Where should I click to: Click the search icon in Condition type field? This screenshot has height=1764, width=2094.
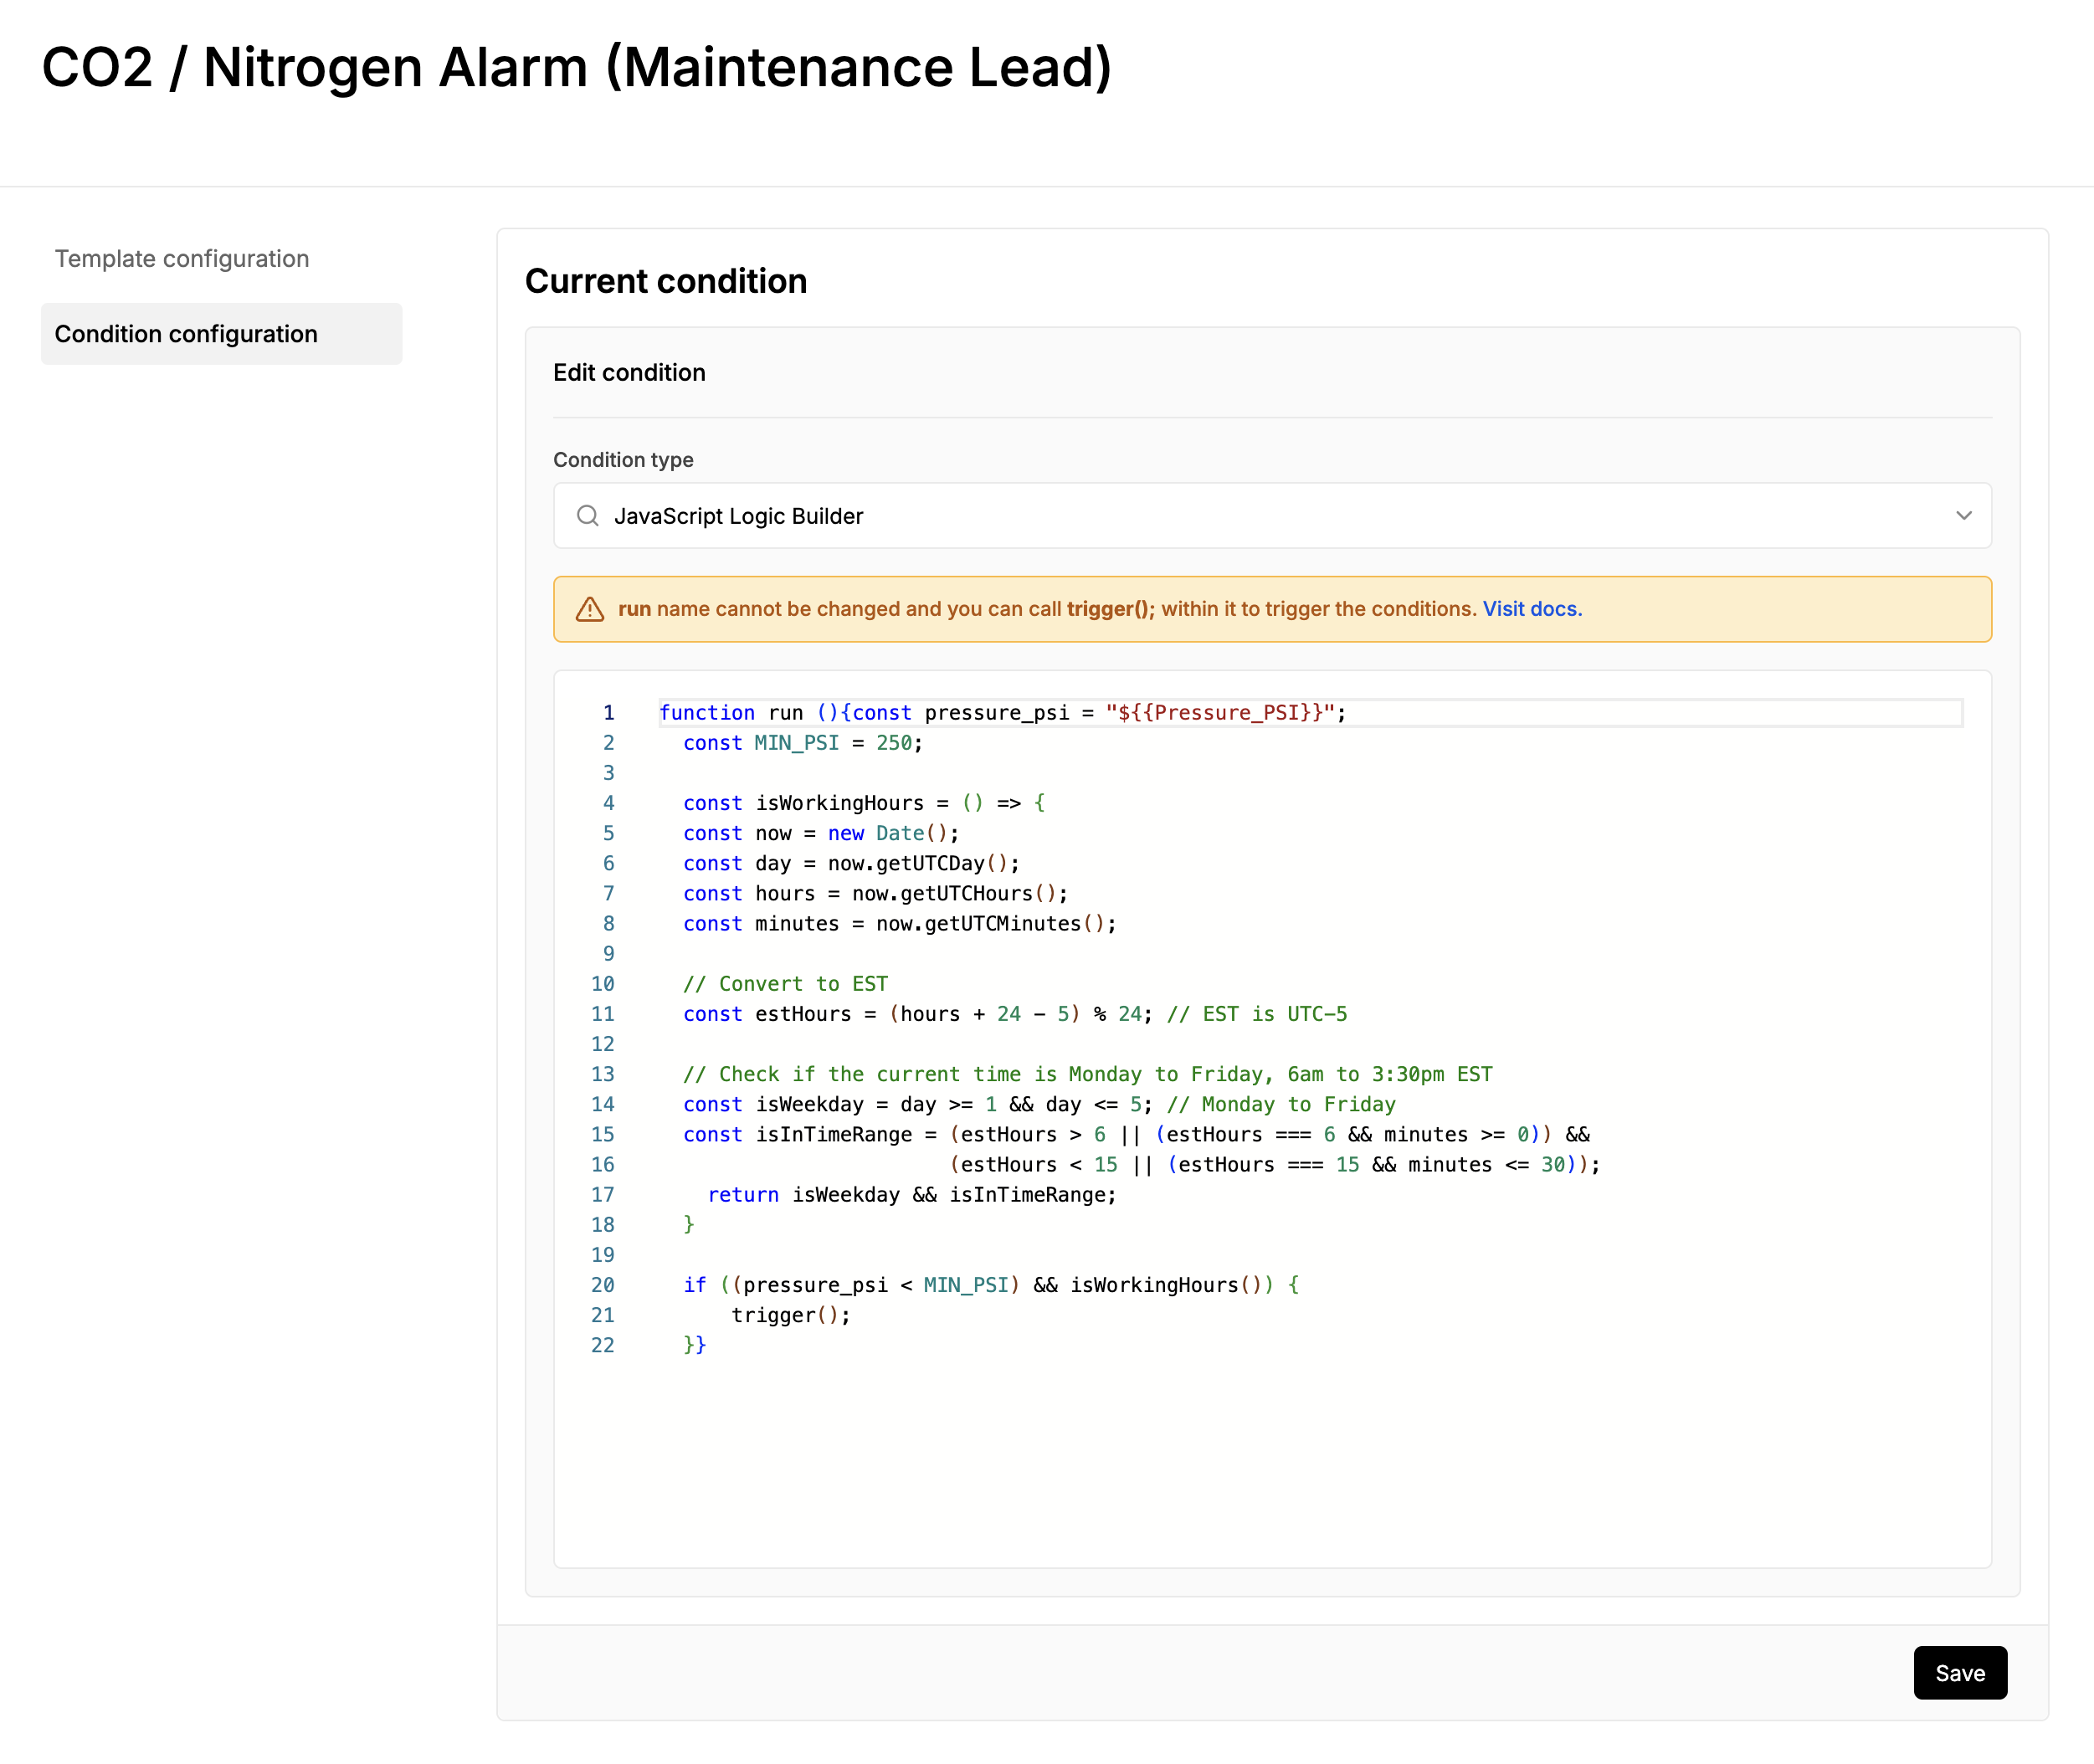[588, 516]
